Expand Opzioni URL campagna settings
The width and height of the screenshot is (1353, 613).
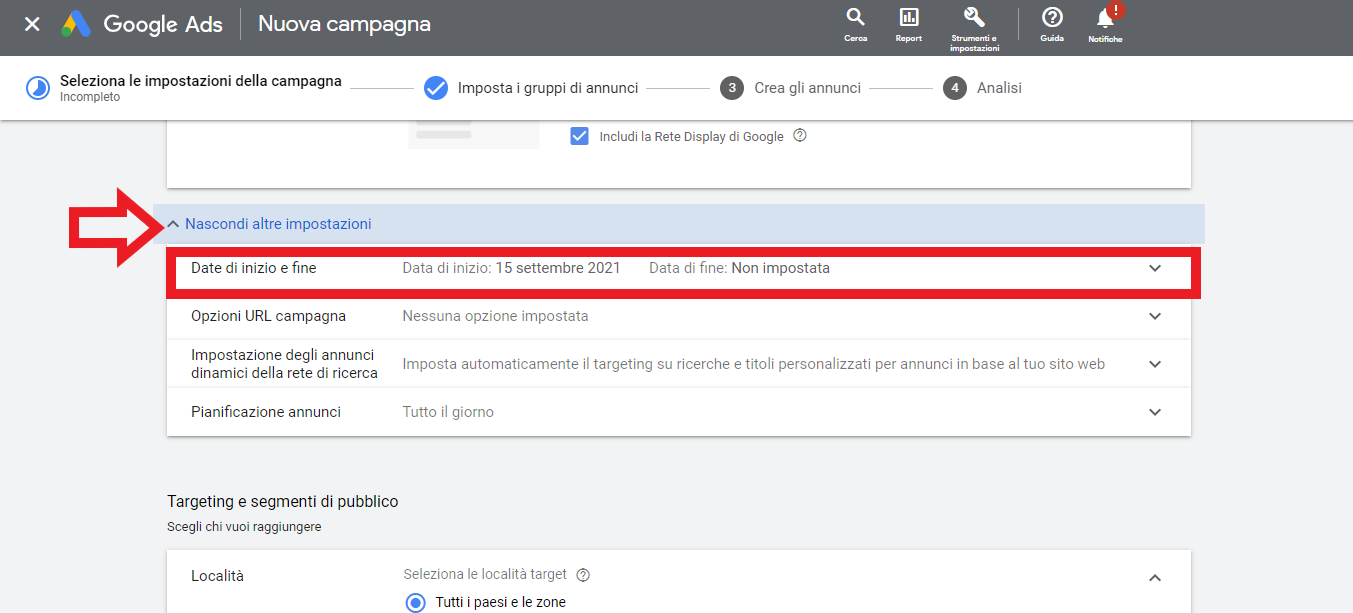[x=1155, y=316]
